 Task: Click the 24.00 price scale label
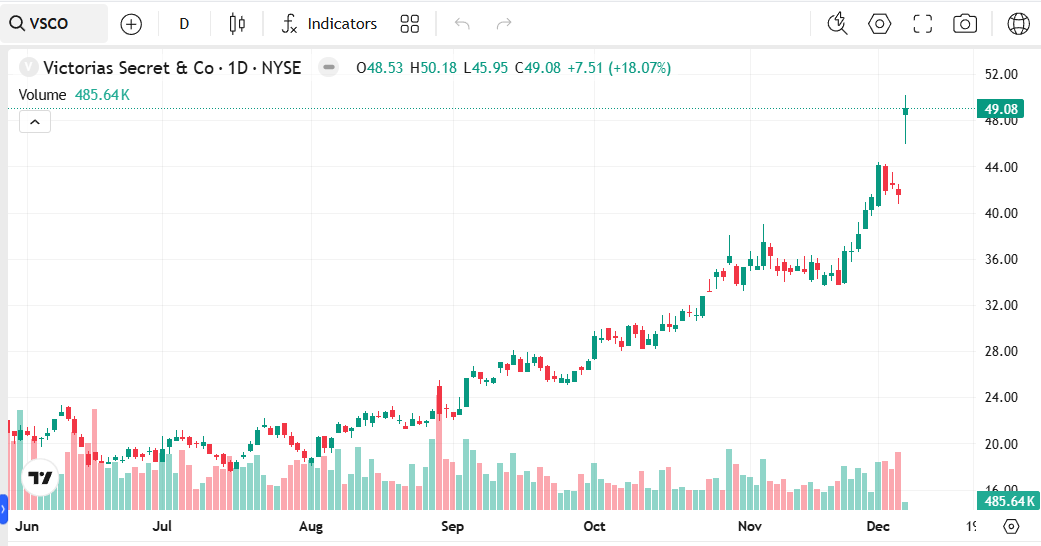(x=1001, y=397)
